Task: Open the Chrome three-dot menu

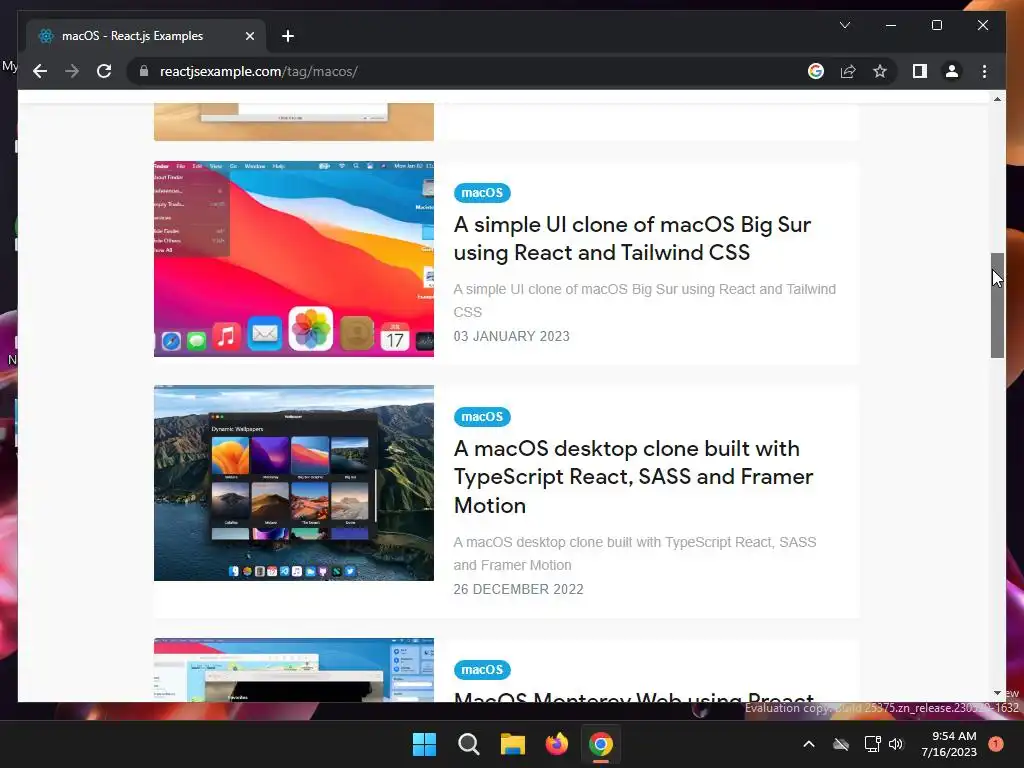Action: tap(984, 71)
